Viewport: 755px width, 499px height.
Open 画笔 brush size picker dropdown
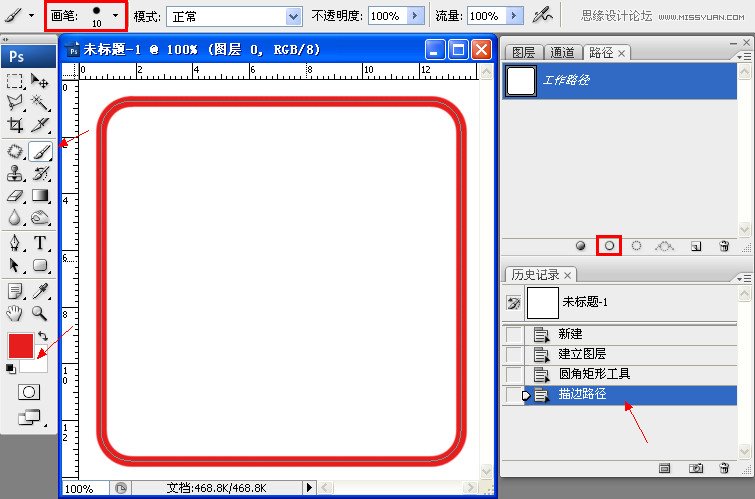pyautogui.click(x=115, y=15)
